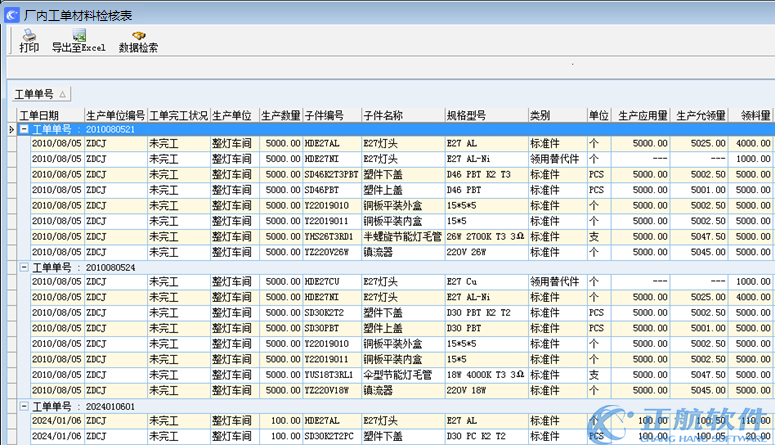Select the 领用替代件 cell in the HDE27NI row of group 2010080521

tap(558, 159)
